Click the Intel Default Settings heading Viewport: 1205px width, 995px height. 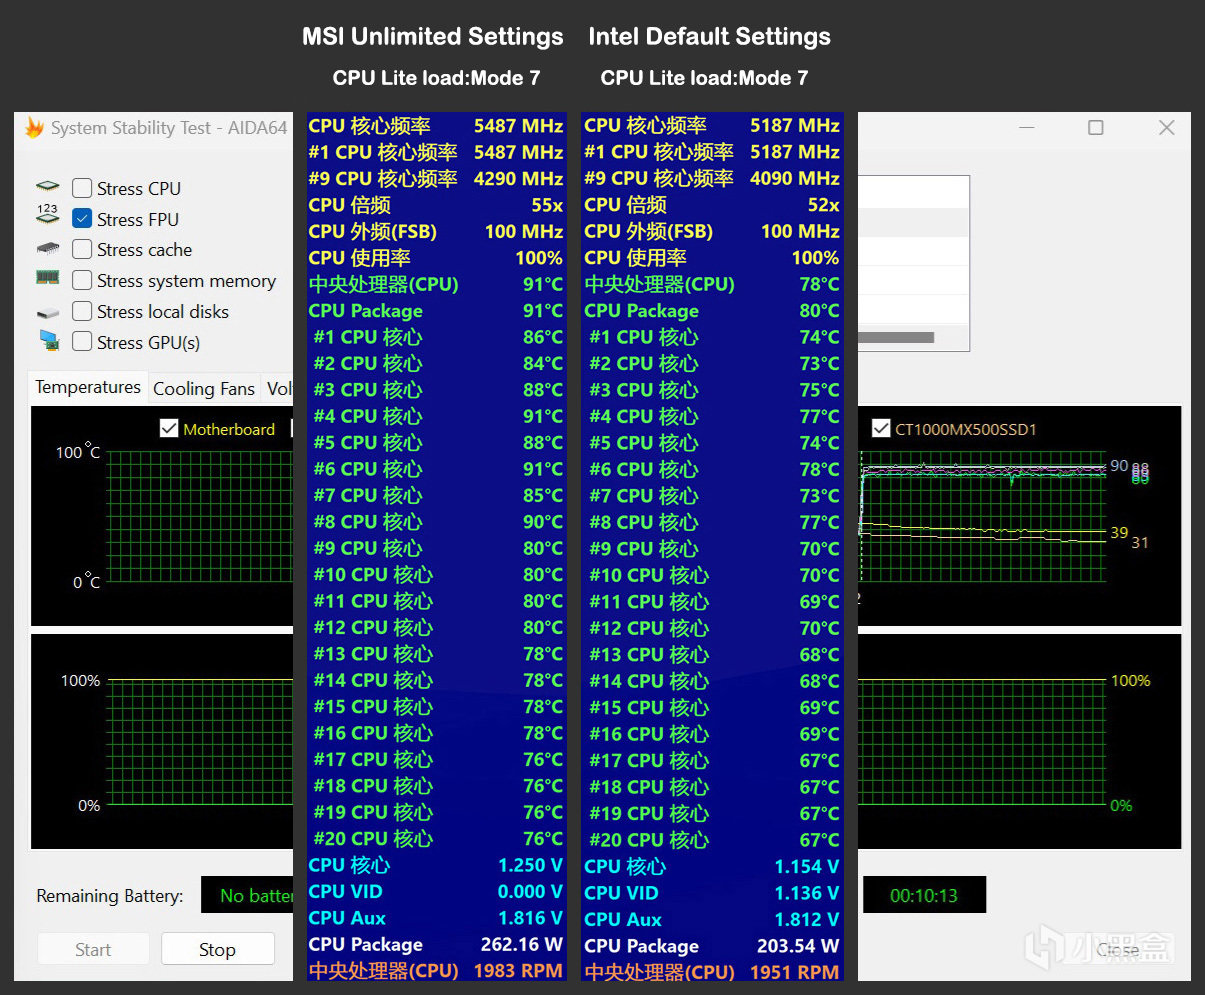(709, 37)
